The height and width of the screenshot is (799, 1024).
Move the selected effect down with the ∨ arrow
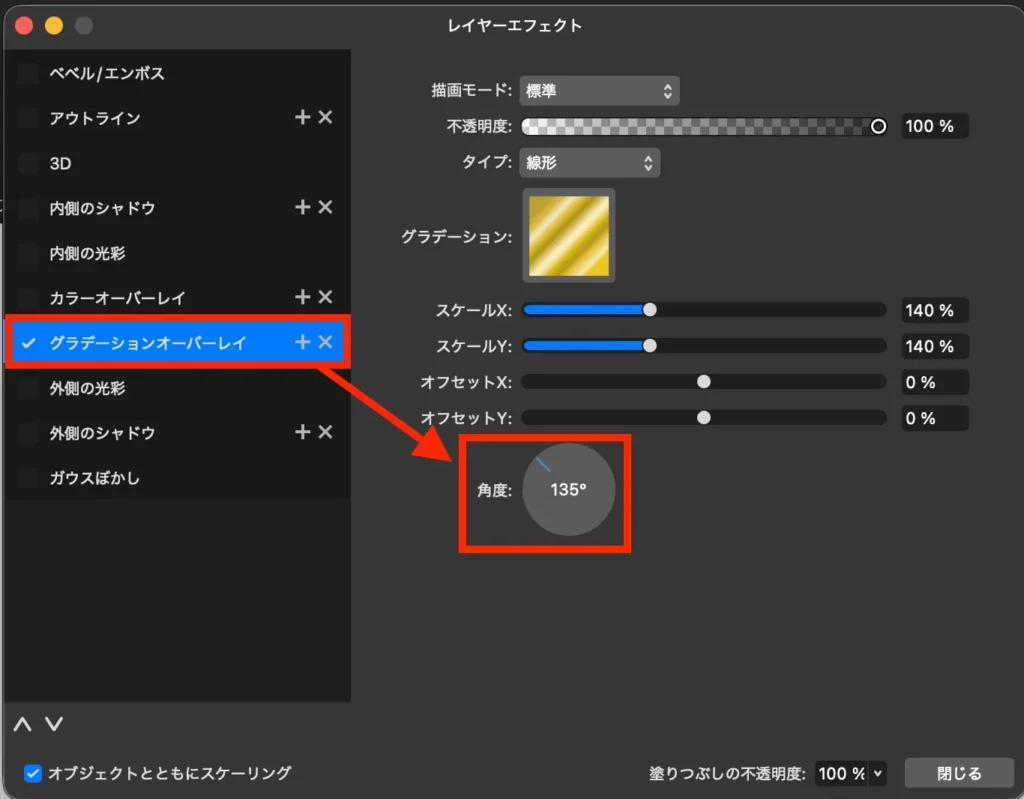(54, 724)
